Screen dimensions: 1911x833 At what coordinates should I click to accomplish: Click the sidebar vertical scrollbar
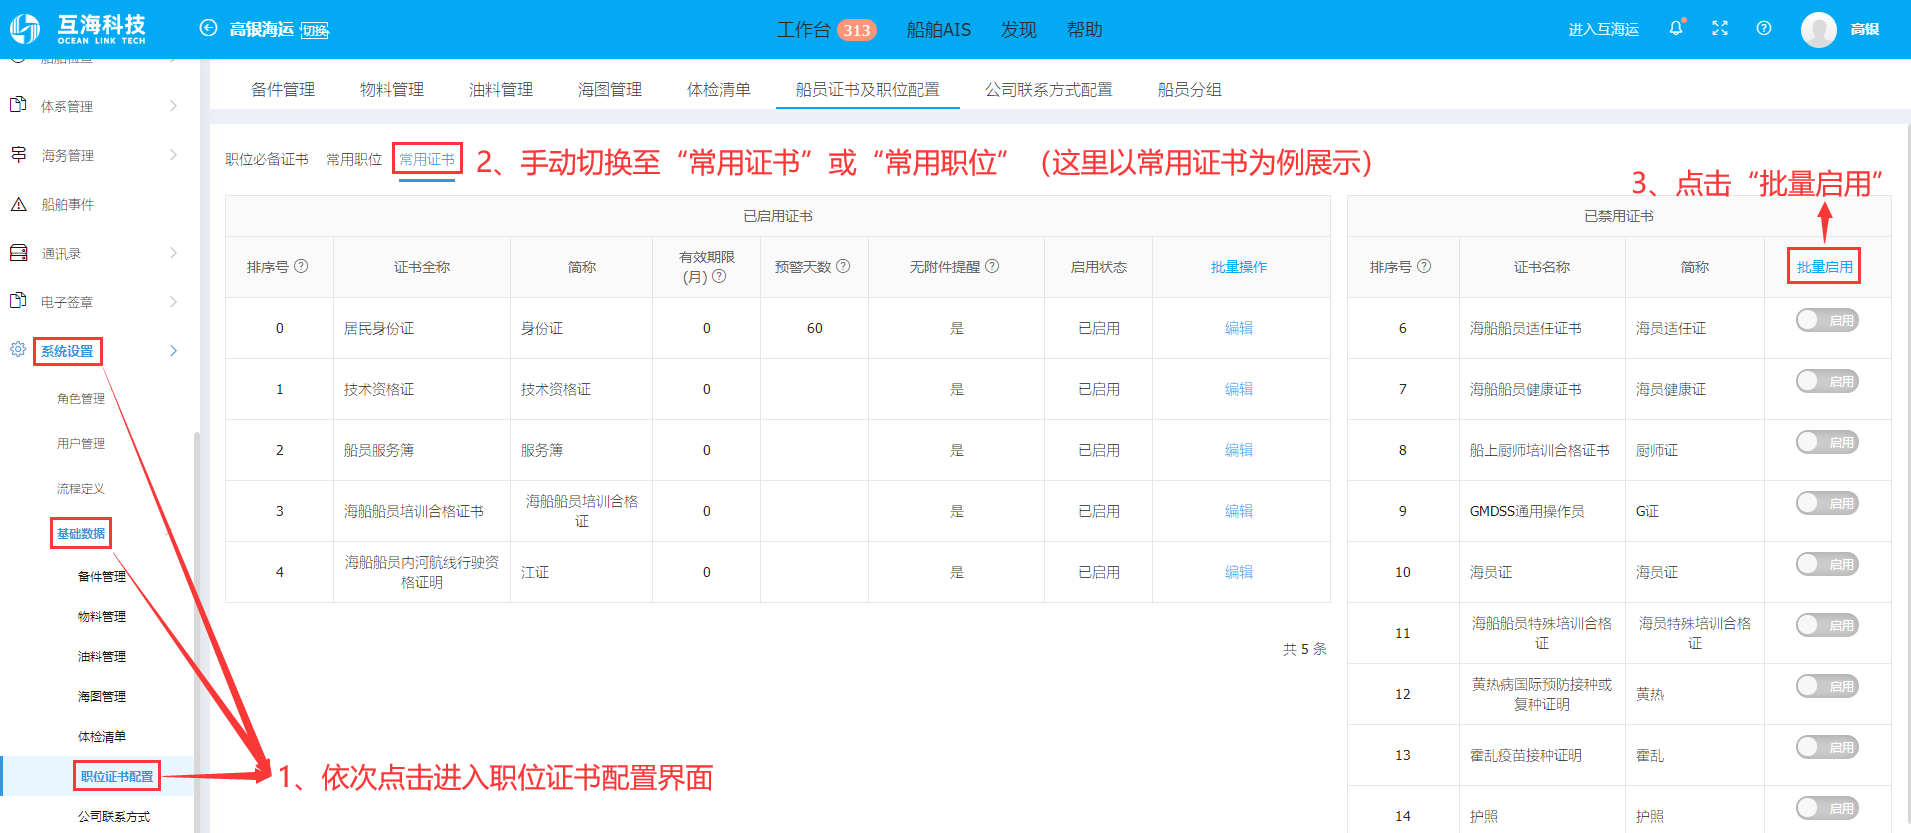tap(197, 632)
